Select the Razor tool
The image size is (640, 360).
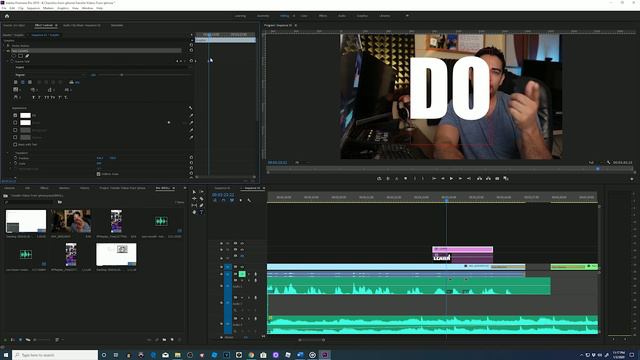pos(201,199)
